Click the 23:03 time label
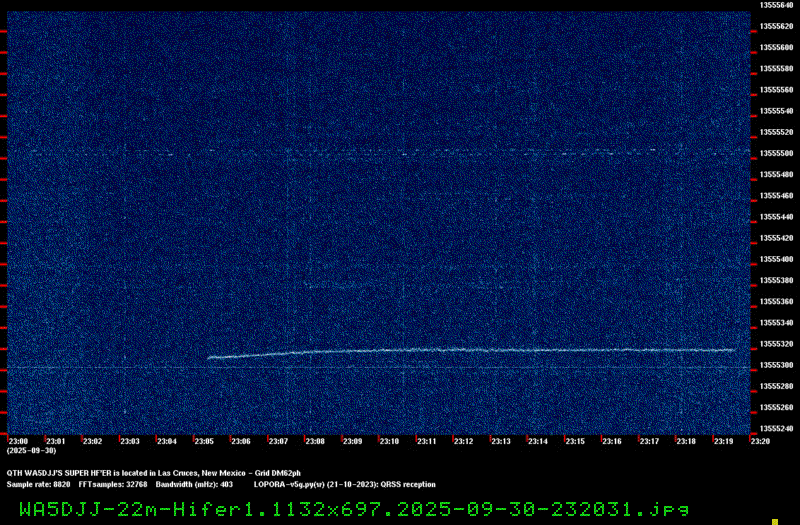The height and width of the screenshot is (525, 800). 130,441
